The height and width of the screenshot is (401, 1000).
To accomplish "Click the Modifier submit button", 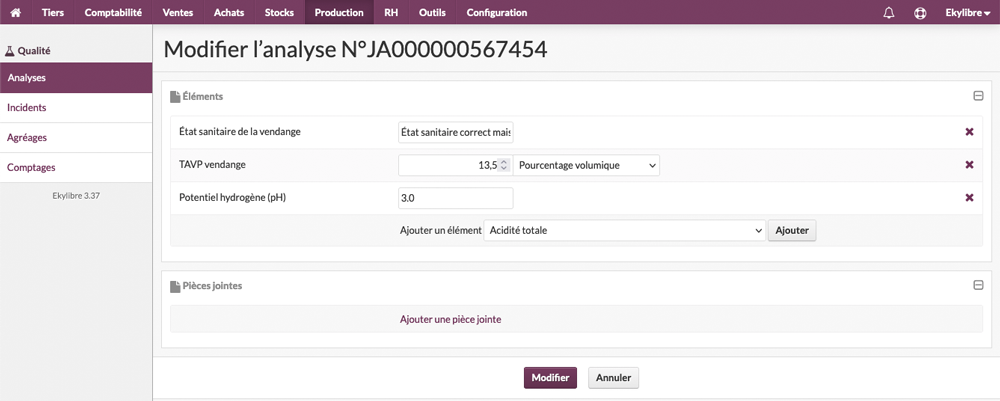I will click(x=550, y=377).
